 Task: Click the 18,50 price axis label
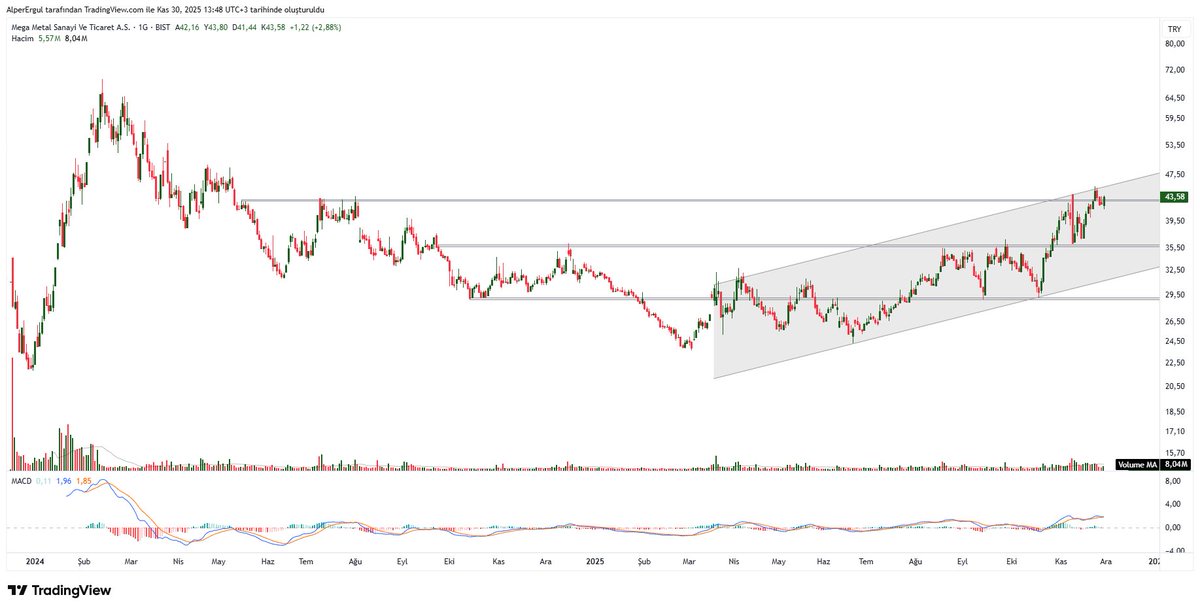click(1174, 412)
